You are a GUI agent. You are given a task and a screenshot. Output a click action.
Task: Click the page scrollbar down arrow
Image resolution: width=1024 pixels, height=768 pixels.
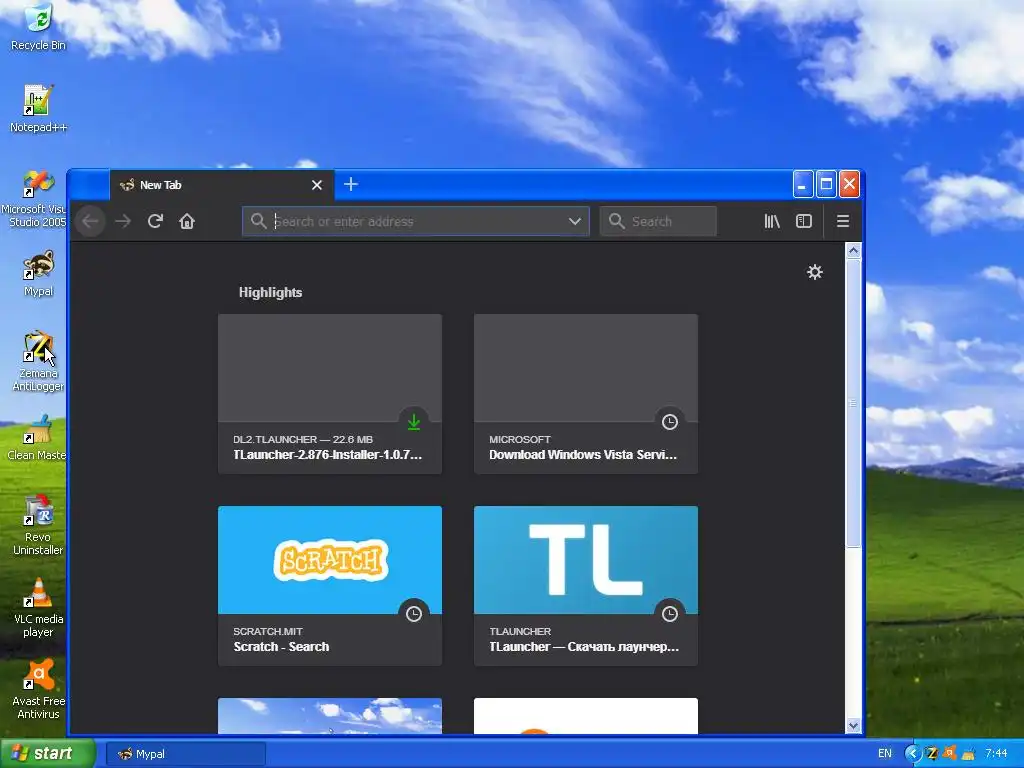(x=853, y=725)
